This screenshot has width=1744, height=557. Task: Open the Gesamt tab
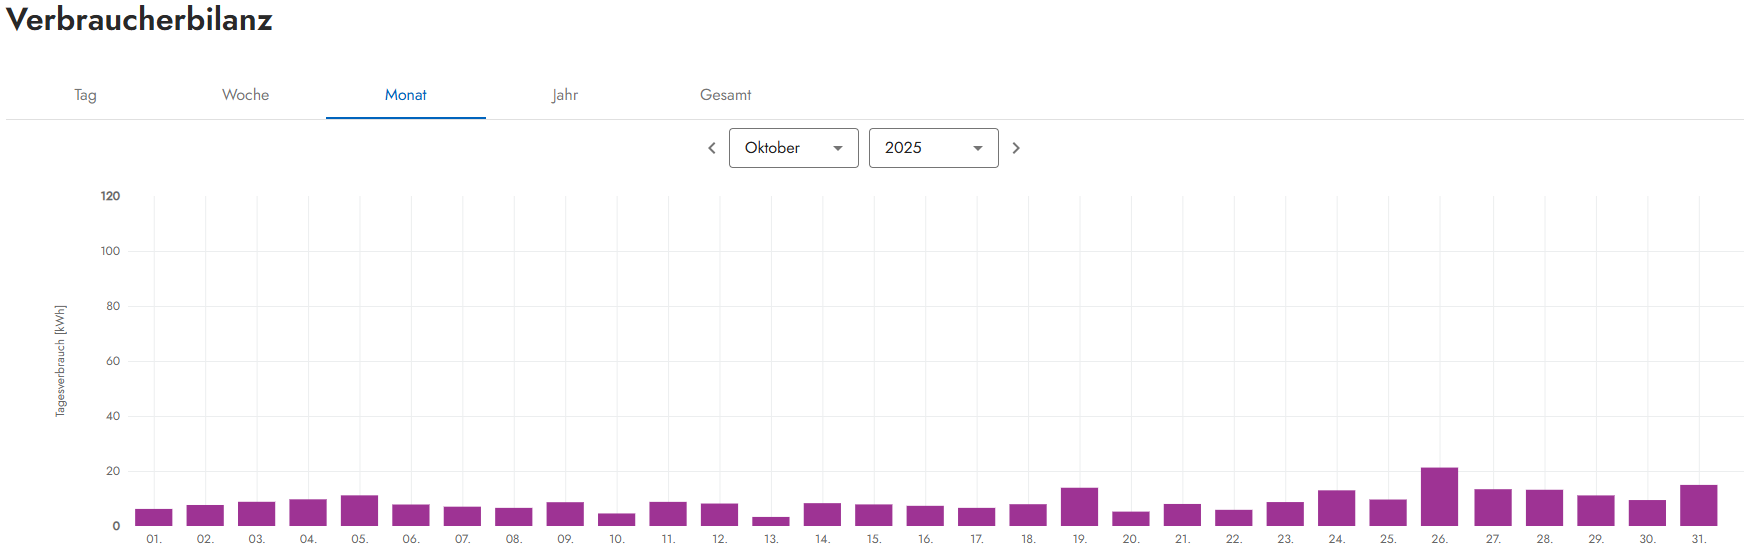click(725, 95)
